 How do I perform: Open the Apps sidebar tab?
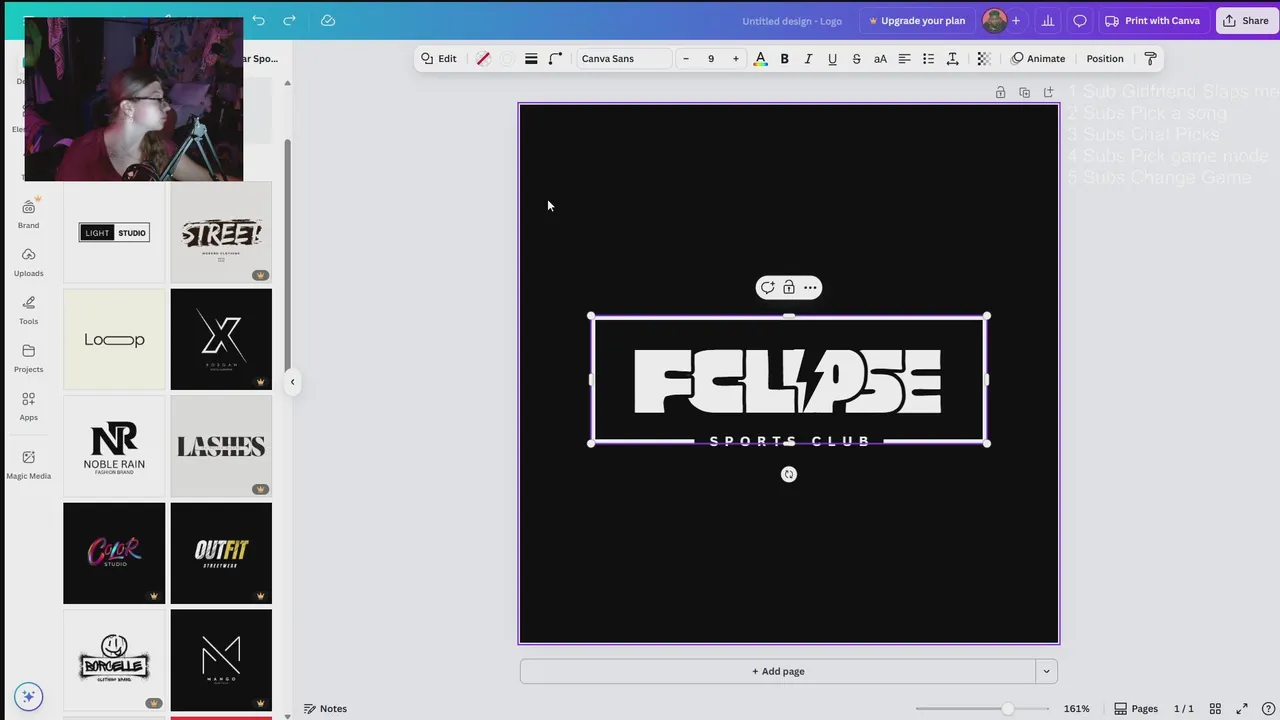pos(28,406)
